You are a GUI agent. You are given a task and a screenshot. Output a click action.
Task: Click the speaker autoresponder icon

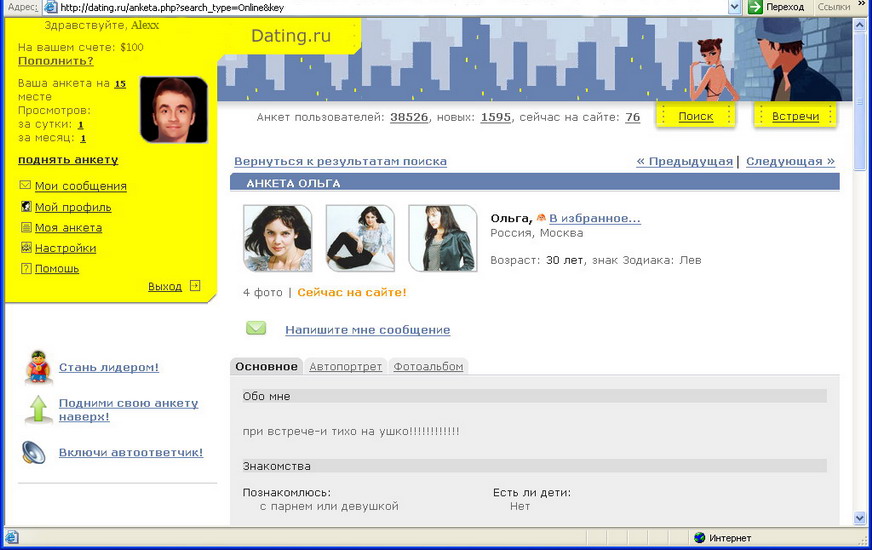34,453
